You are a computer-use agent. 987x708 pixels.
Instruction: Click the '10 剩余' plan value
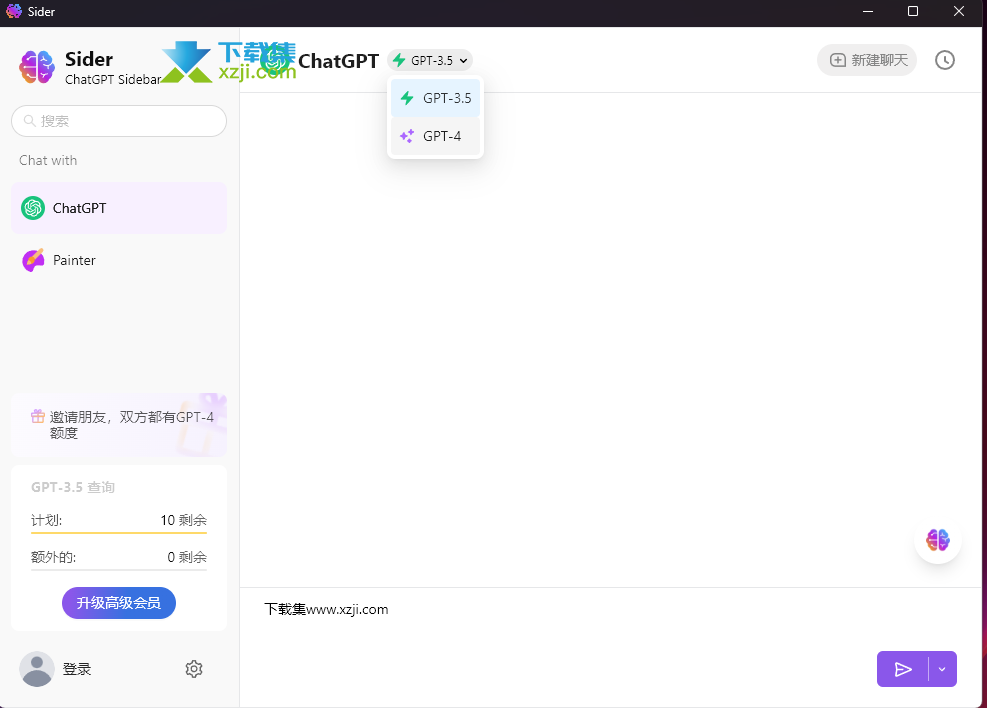[x=184, y=520]
